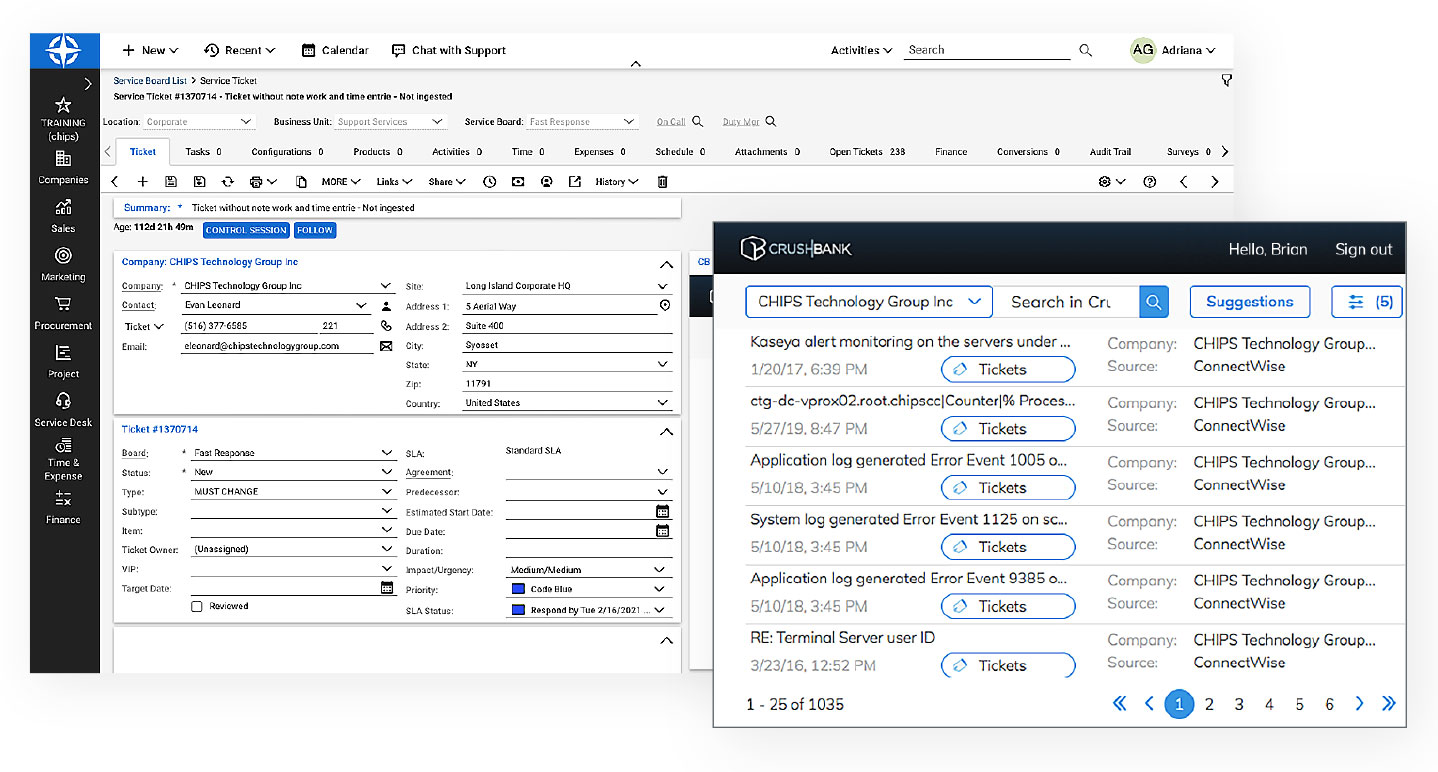Click magnifier next to top Search field

1086,50
